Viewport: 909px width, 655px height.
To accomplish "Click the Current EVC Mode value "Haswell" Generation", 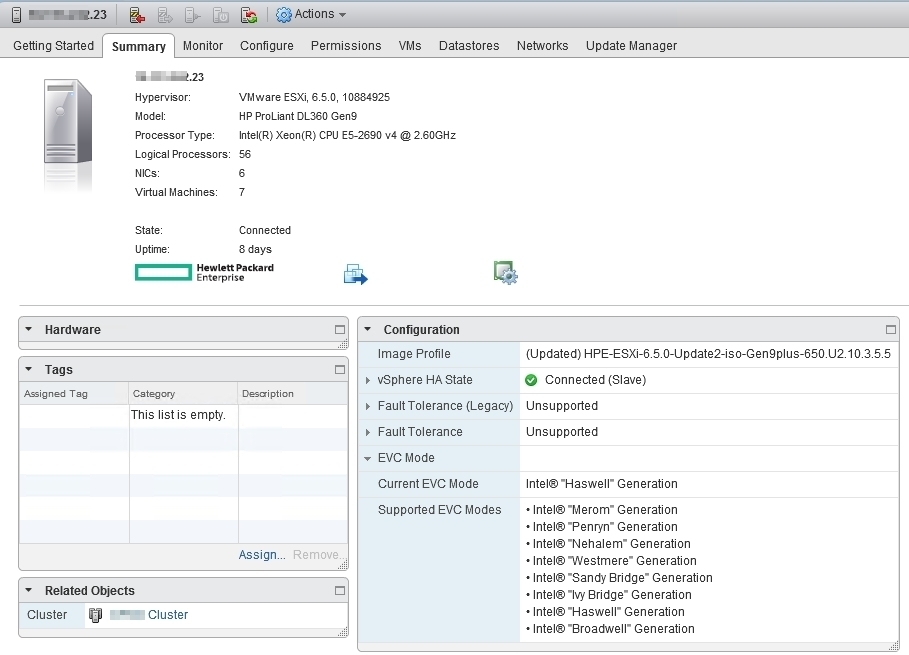I will 601,484.
